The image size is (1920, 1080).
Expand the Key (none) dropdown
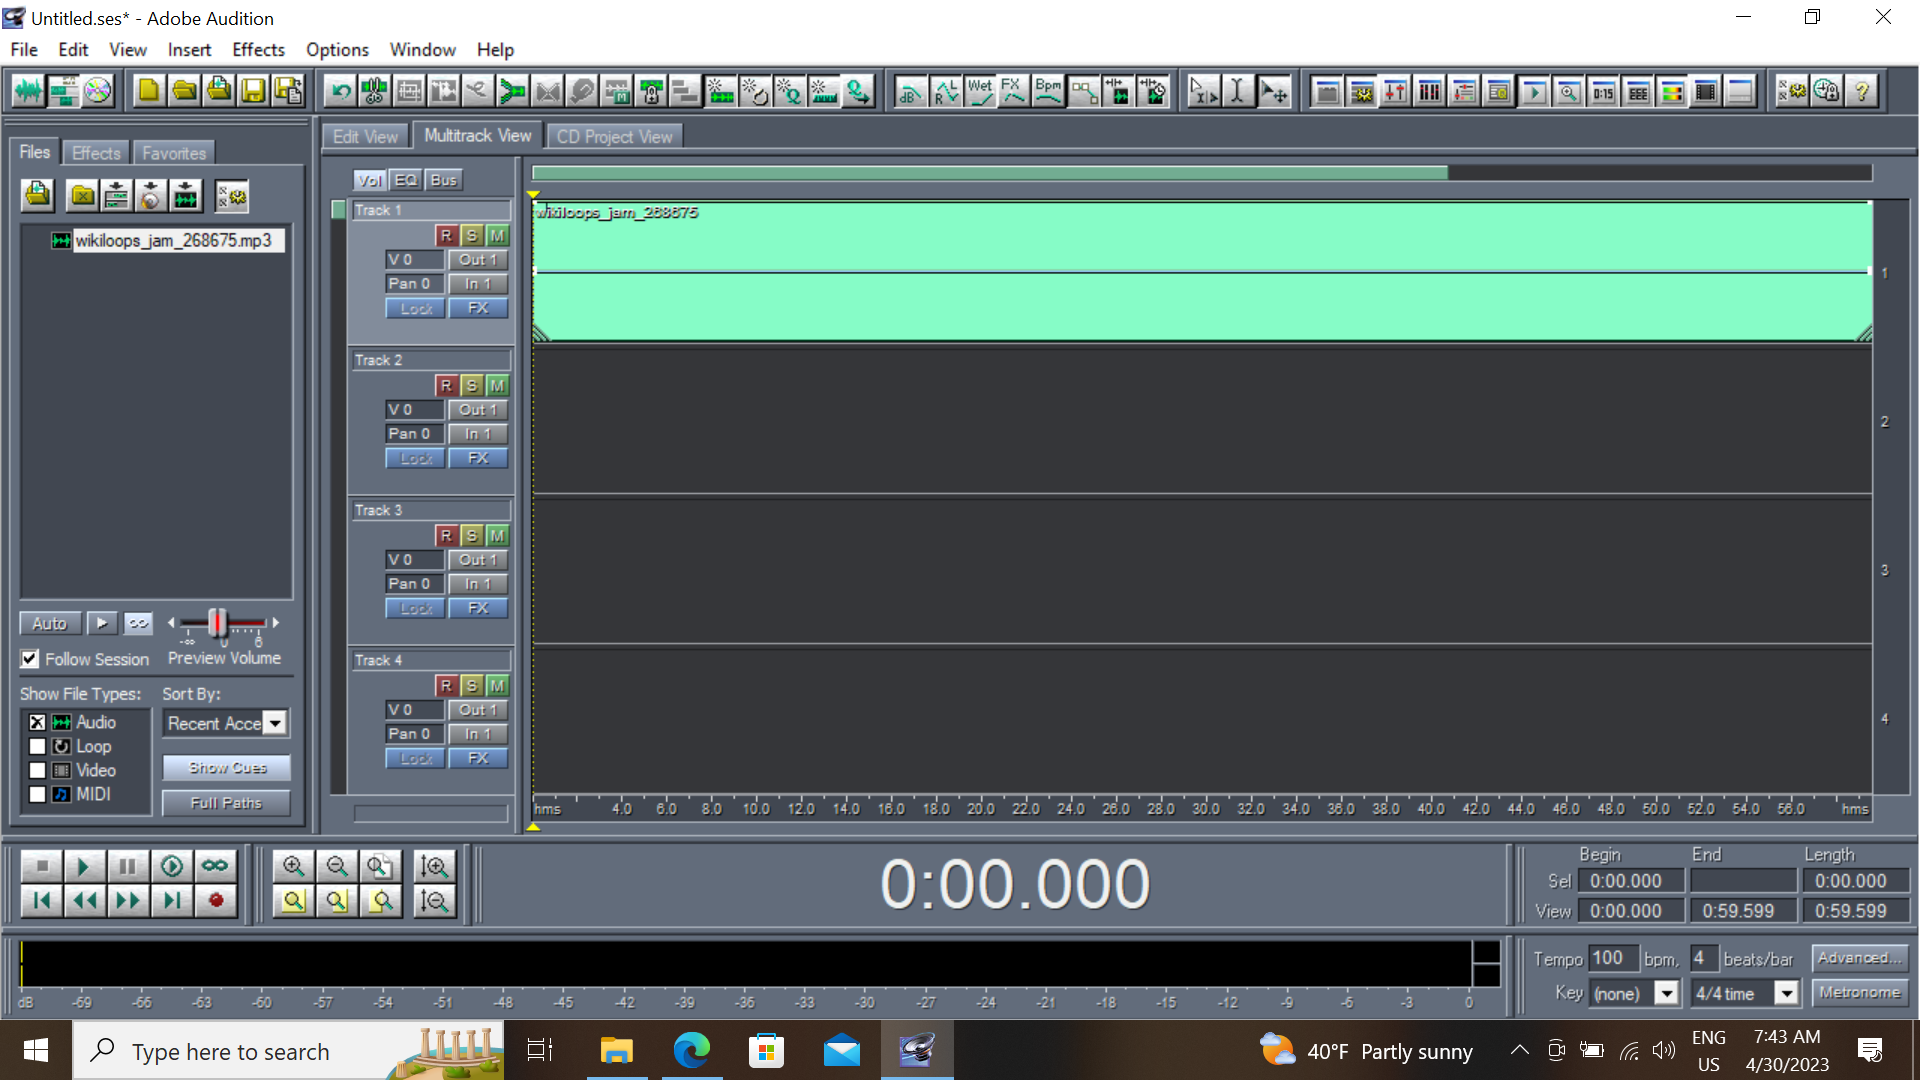1666,993
